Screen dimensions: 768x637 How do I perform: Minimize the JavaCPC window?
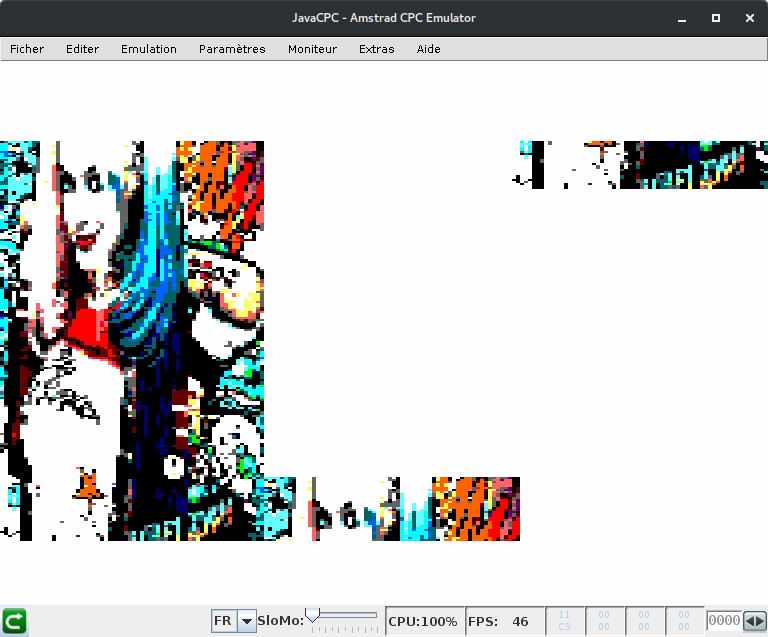pyautogui.click(x=682, y=19)
